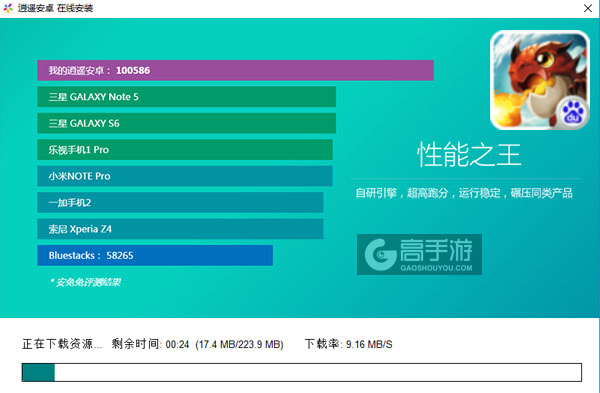Image resolution: width=600 pixels, height=393 pixels.
Task: Click the download progress bar
Action: [302, 372]
